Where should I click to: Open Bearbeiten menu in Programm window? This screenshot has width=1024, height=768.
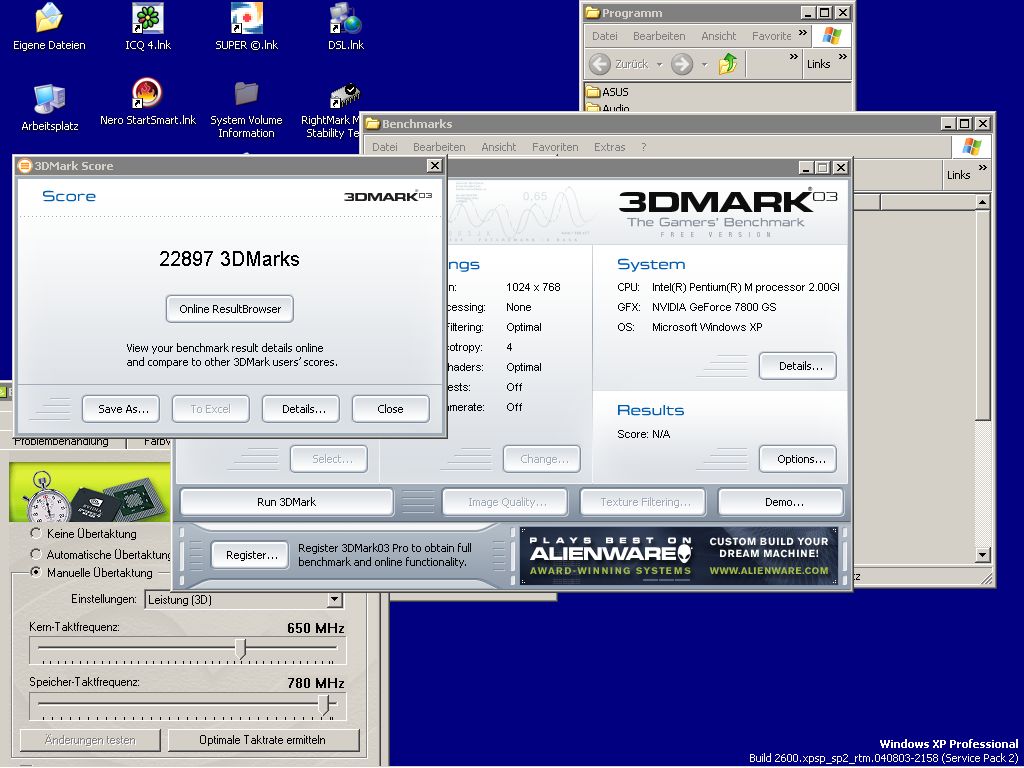click(659, 36)
